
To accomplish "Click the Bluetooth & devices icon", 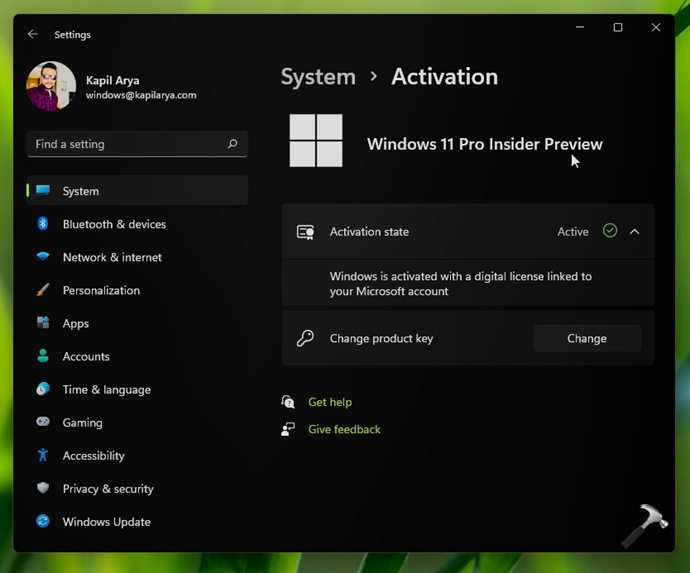I will pos(43,224).
